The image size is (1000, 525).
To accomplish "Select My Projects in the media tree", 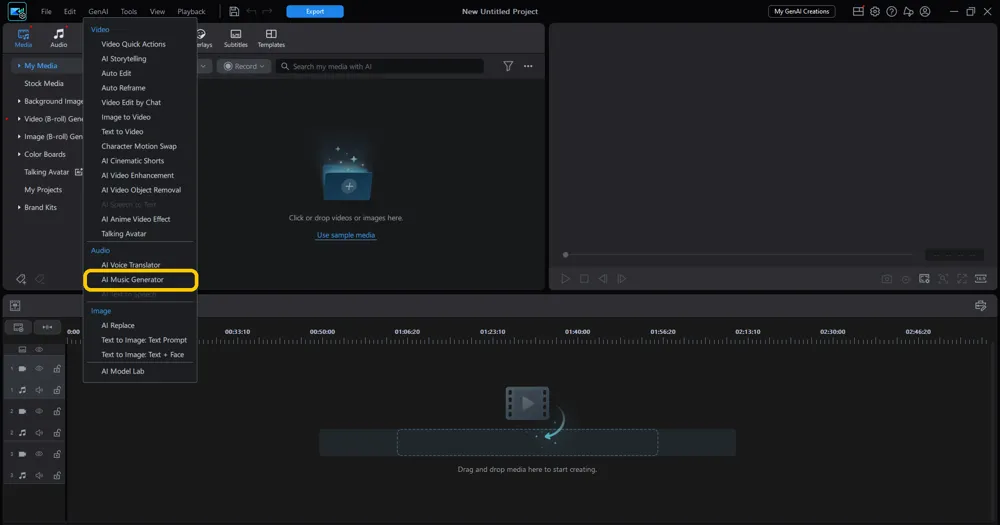I will tap(43, 190).
